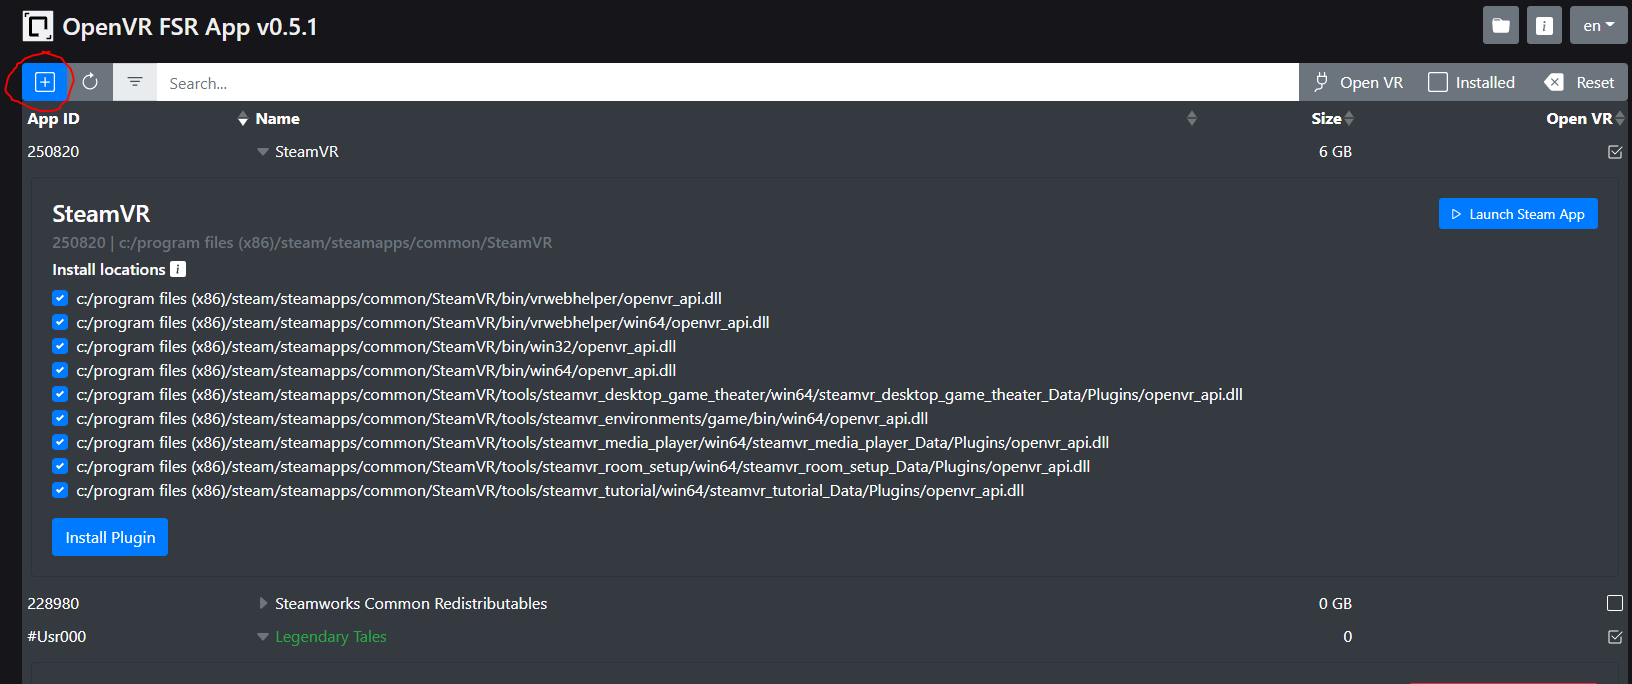Uncheck vrwebhelper/win64/openvr_api.dll location
The height and width of the screenshot is (684, 1632).
click(60, 322)
